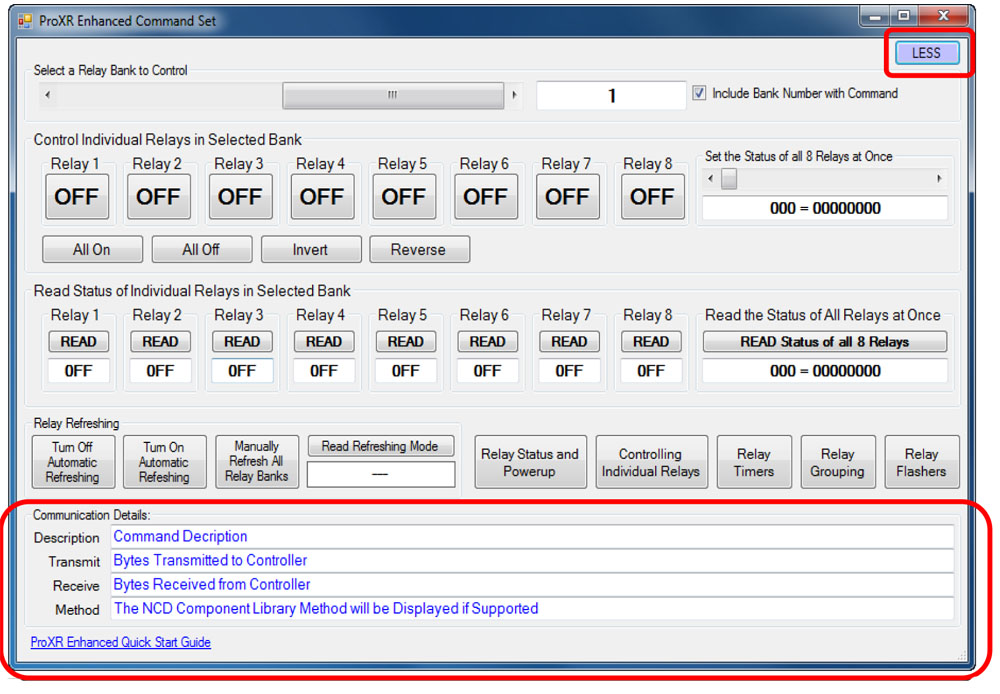Click the refreshing mode result field
The image size is (1000, 694).
tap(381, 474)
